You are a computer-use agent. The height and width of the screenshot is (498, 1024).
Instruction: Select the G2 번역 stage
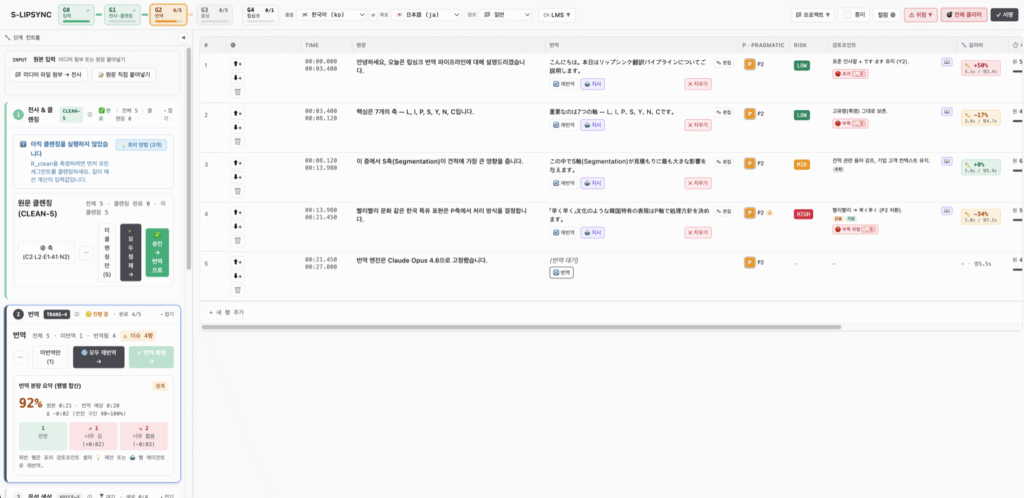(x=168, y=13)
